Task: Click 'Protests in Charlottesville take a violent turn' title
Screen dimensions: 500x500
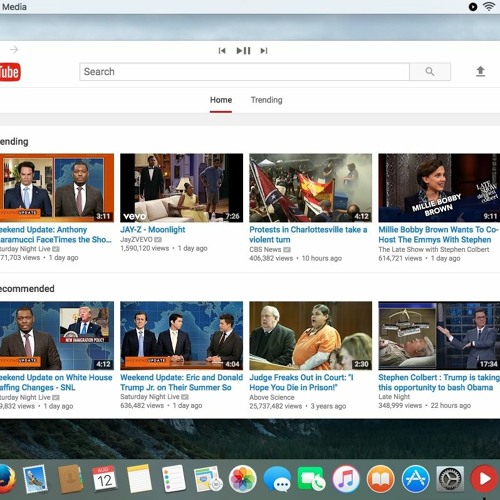Action: (x=308, y=235)
